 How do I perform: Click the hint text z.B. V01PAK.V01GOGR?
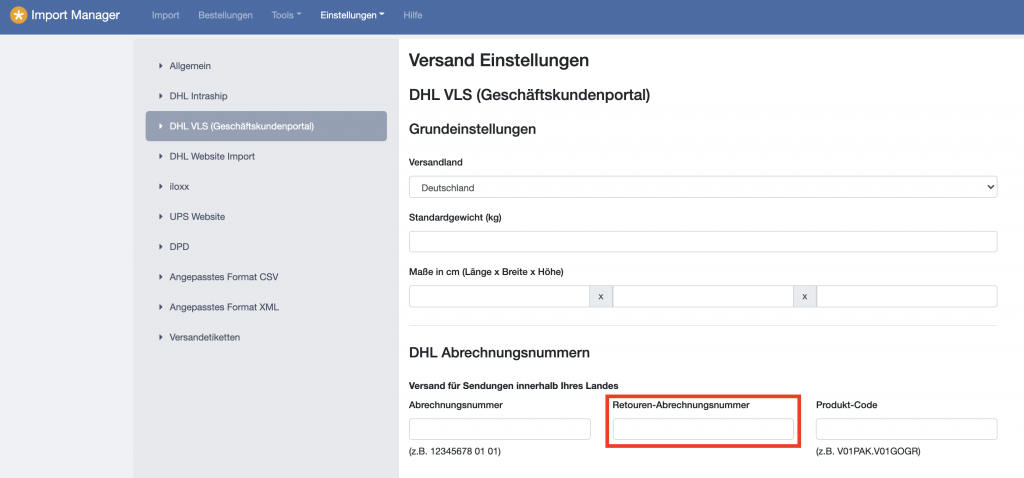pyautogui.click(x=869, y=451)
